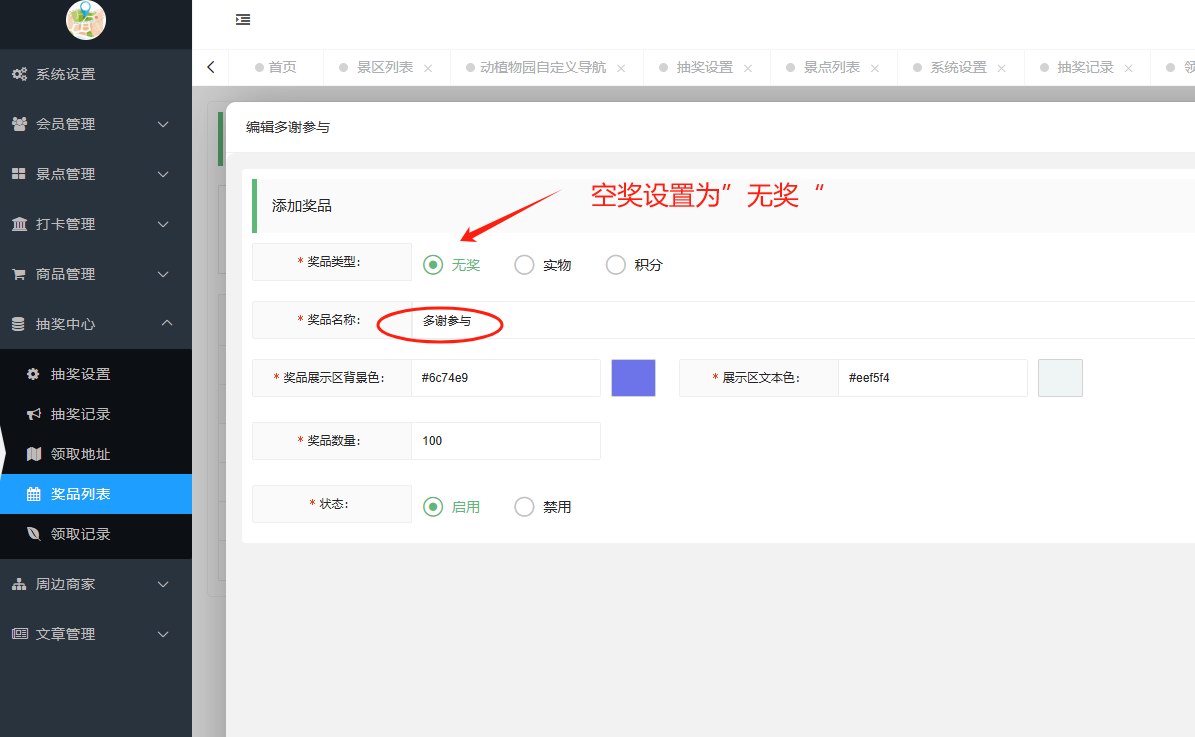This screenshot has width=1195, height=737.
Task: Open 抽奖设置 submenu item
Action: [96, 374]
